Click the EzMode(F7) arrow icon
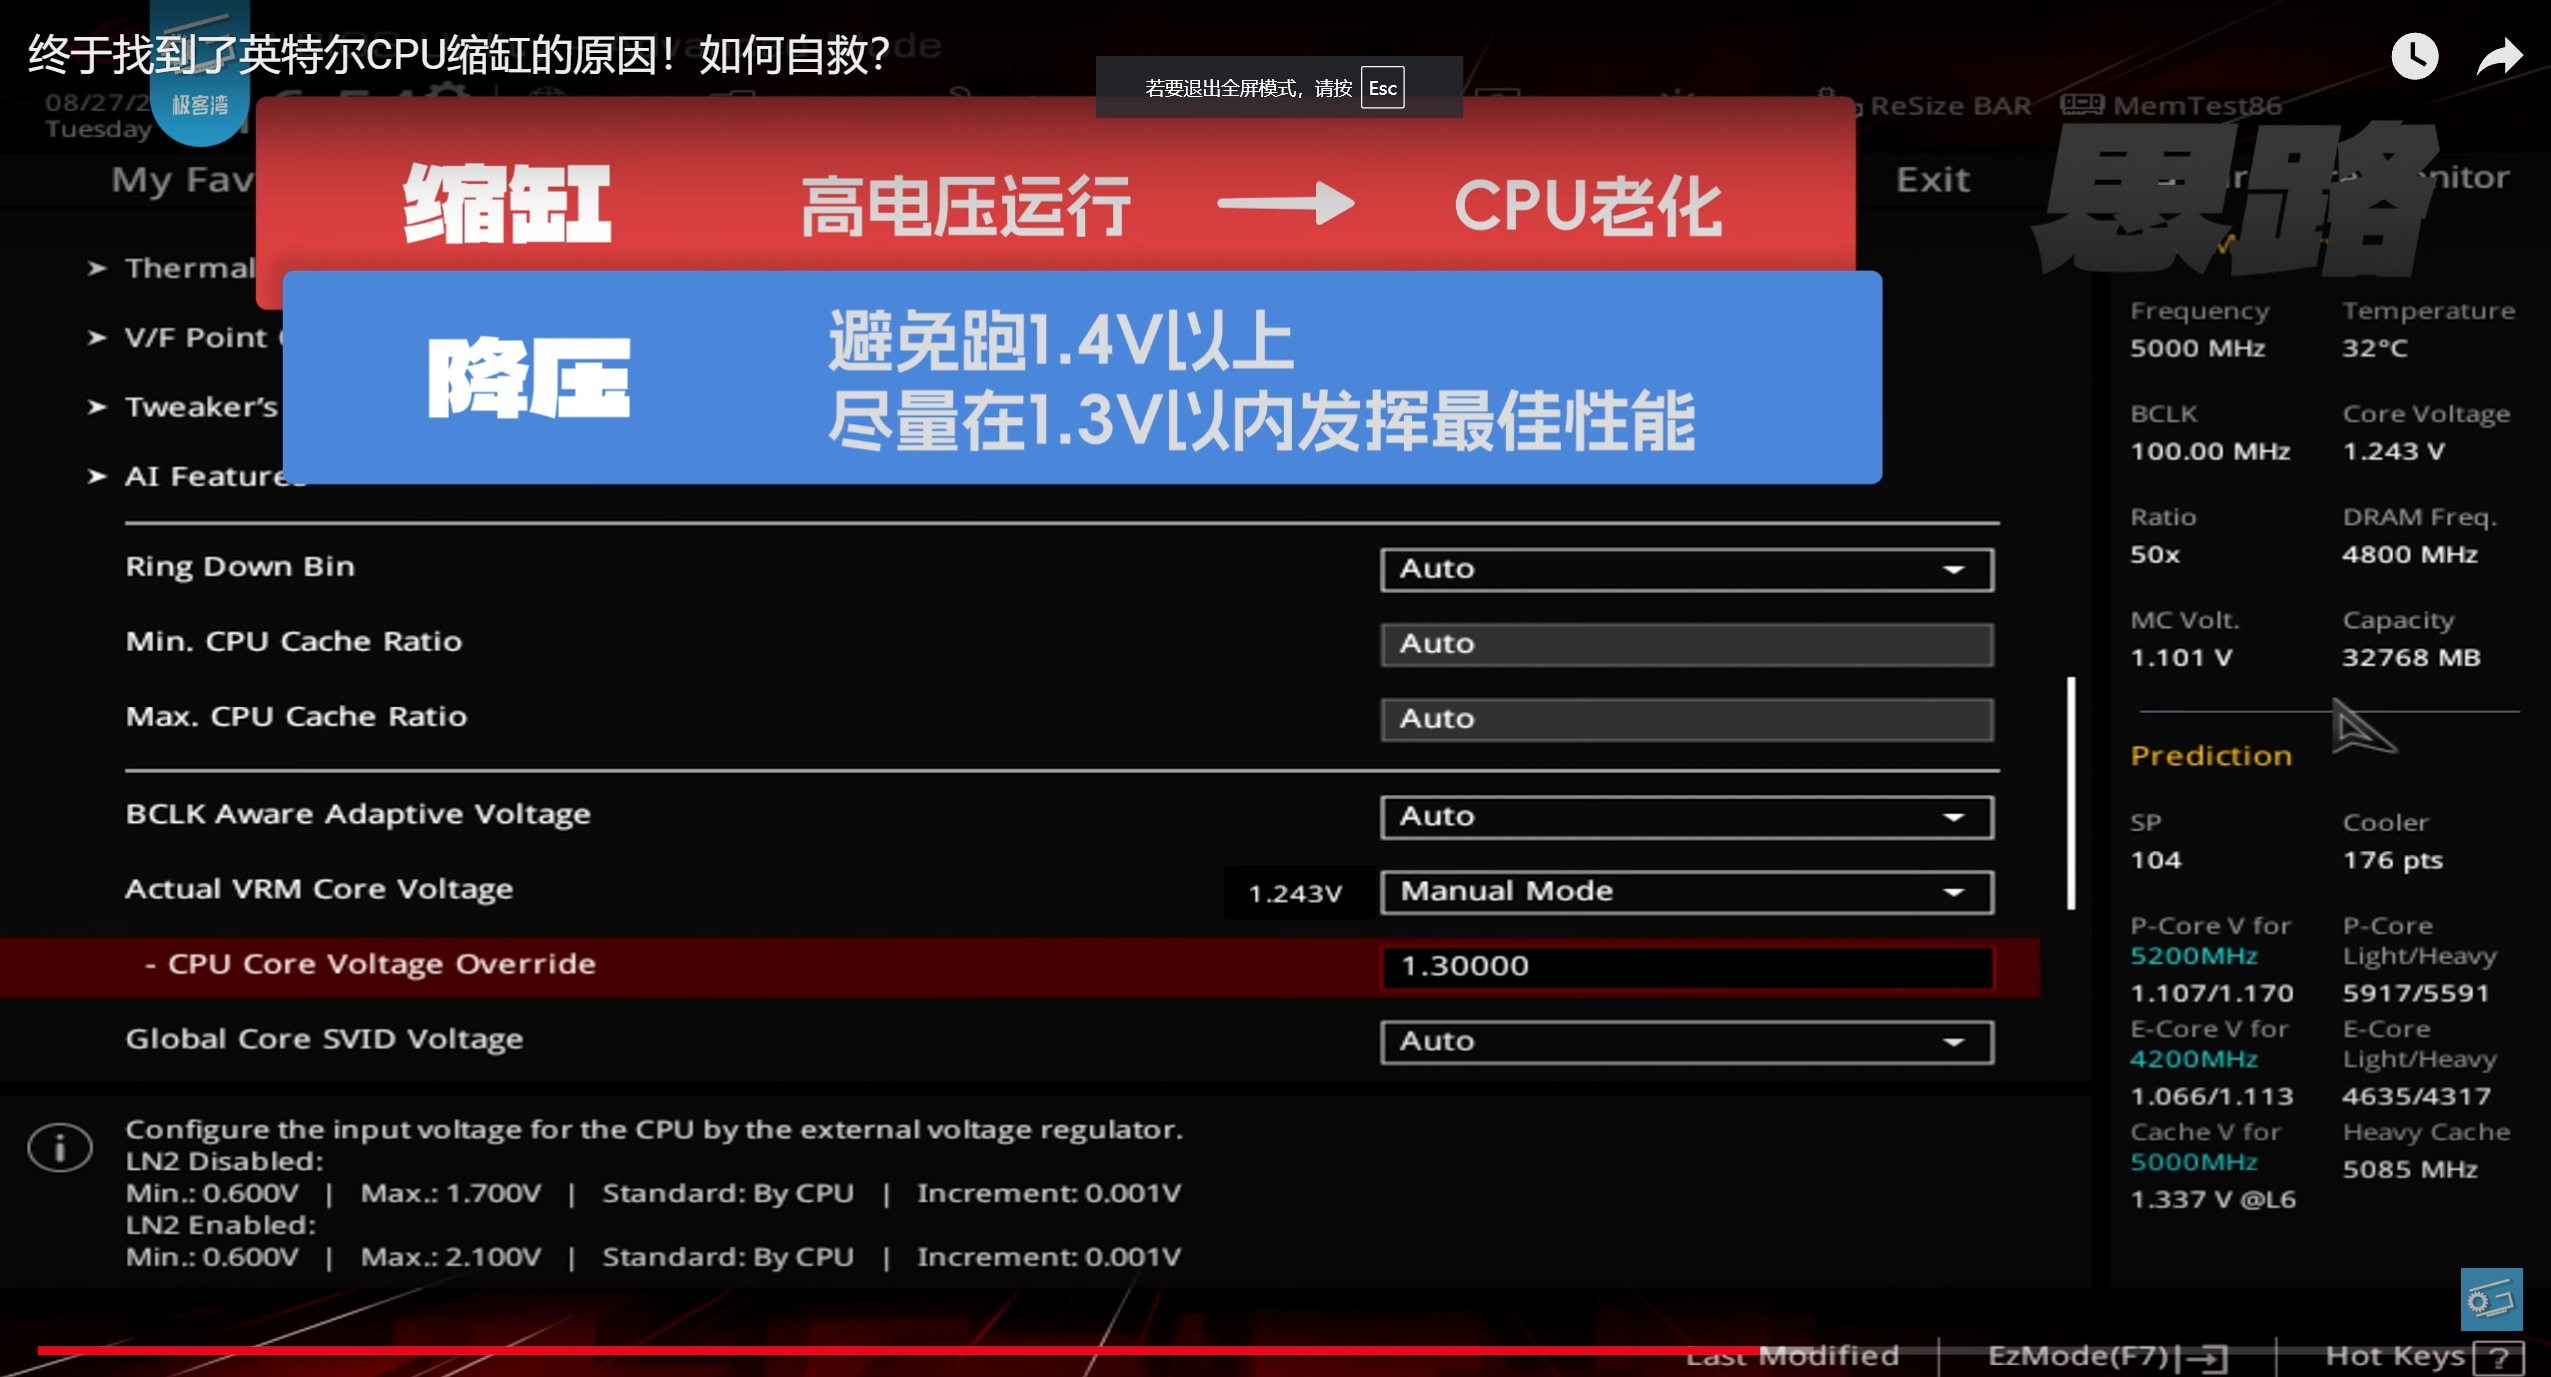 tap(2205, 1358)
